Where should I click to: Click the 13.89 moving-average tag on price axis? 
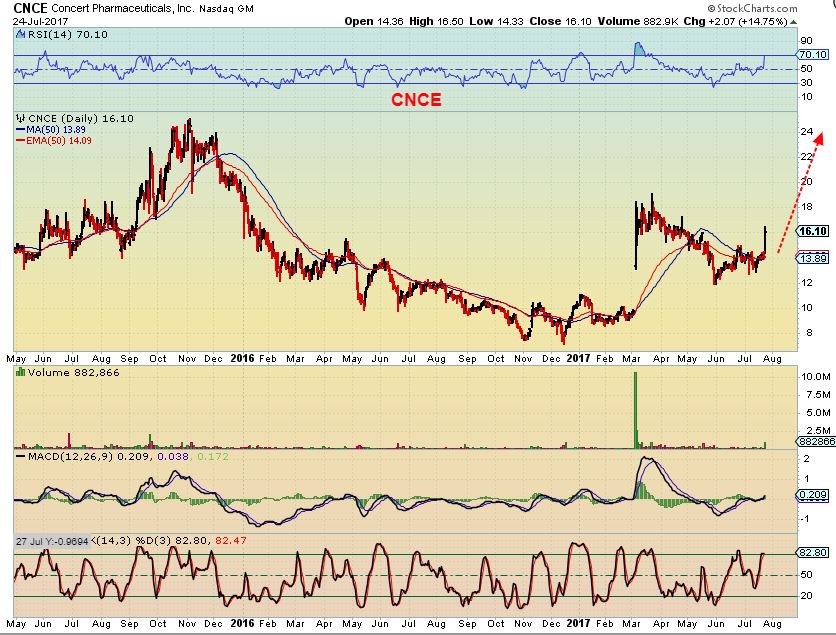pyautogui.click(x=813, y=258)
